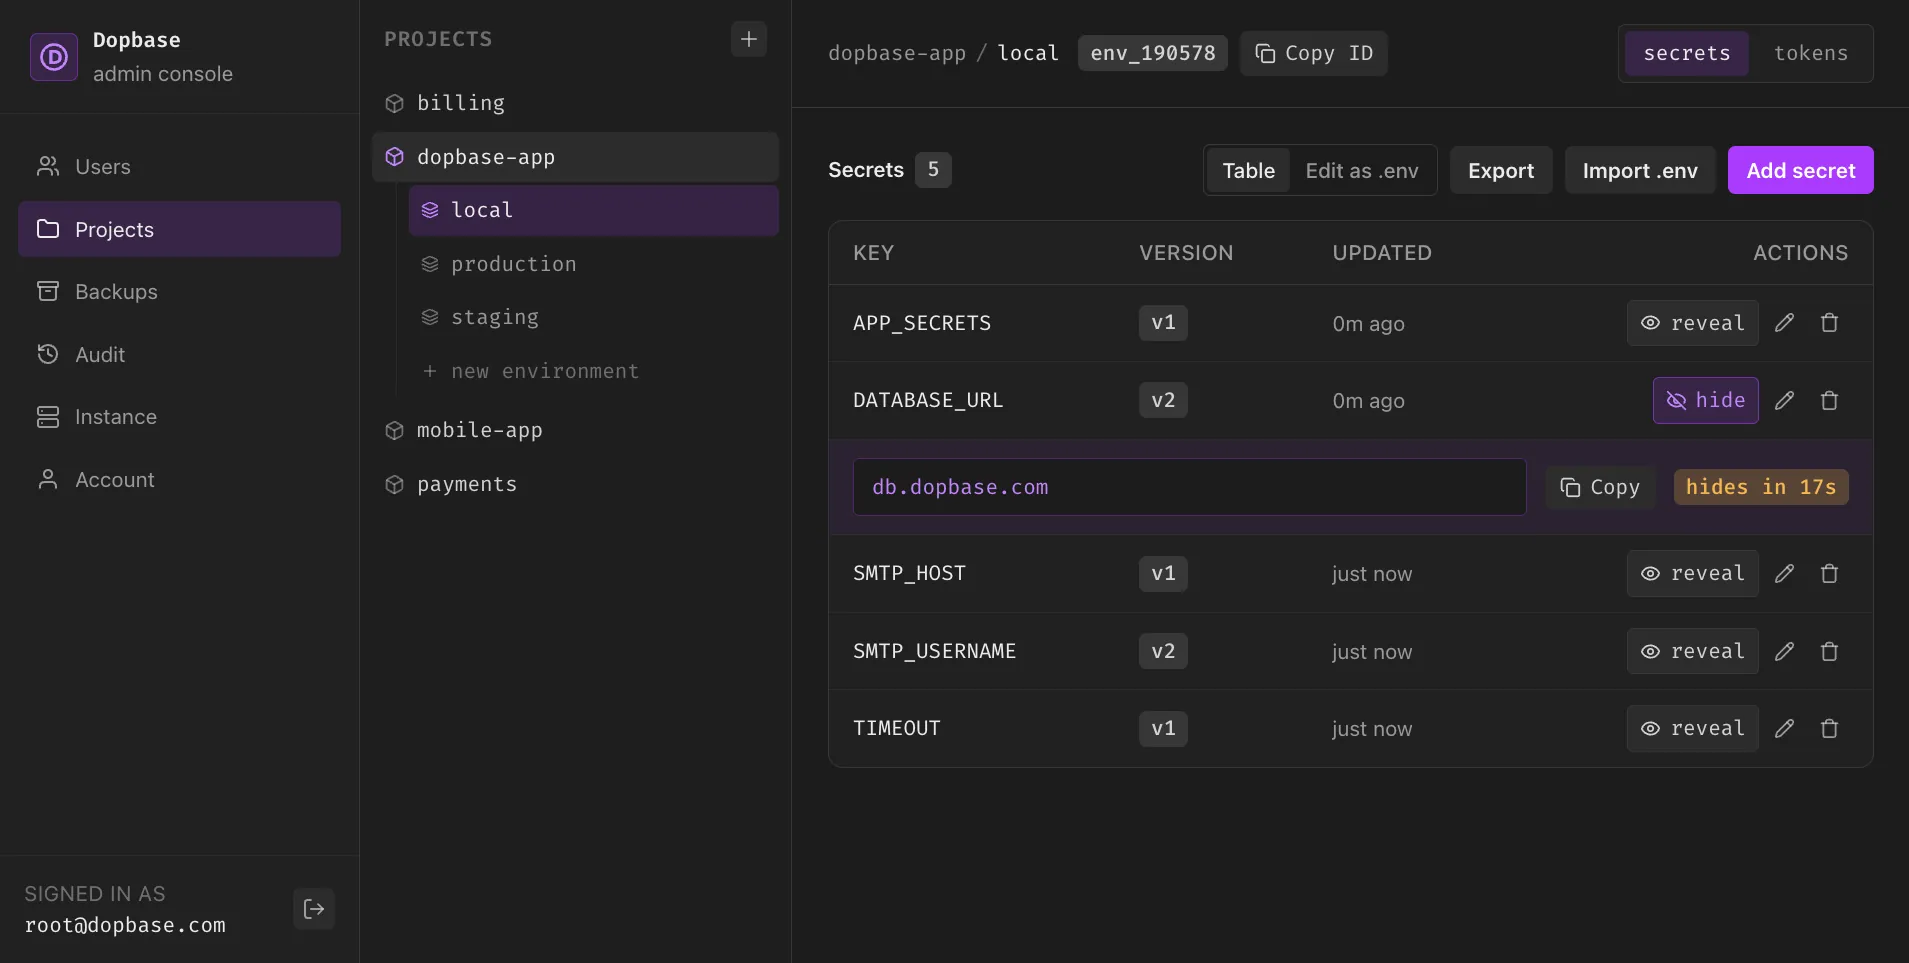Edit the SMTP_USERNAME secret
Image resolution: width=1909 pixels, height=963 pixels.
(1784, 652)
